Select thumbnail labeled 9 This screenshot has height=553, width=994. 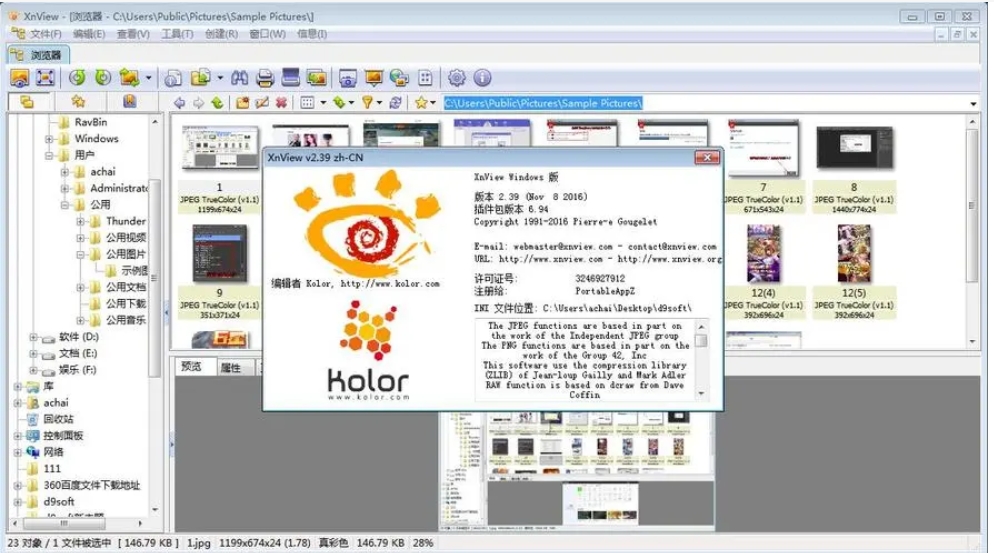pyautogui.click(x=219, y=271)
